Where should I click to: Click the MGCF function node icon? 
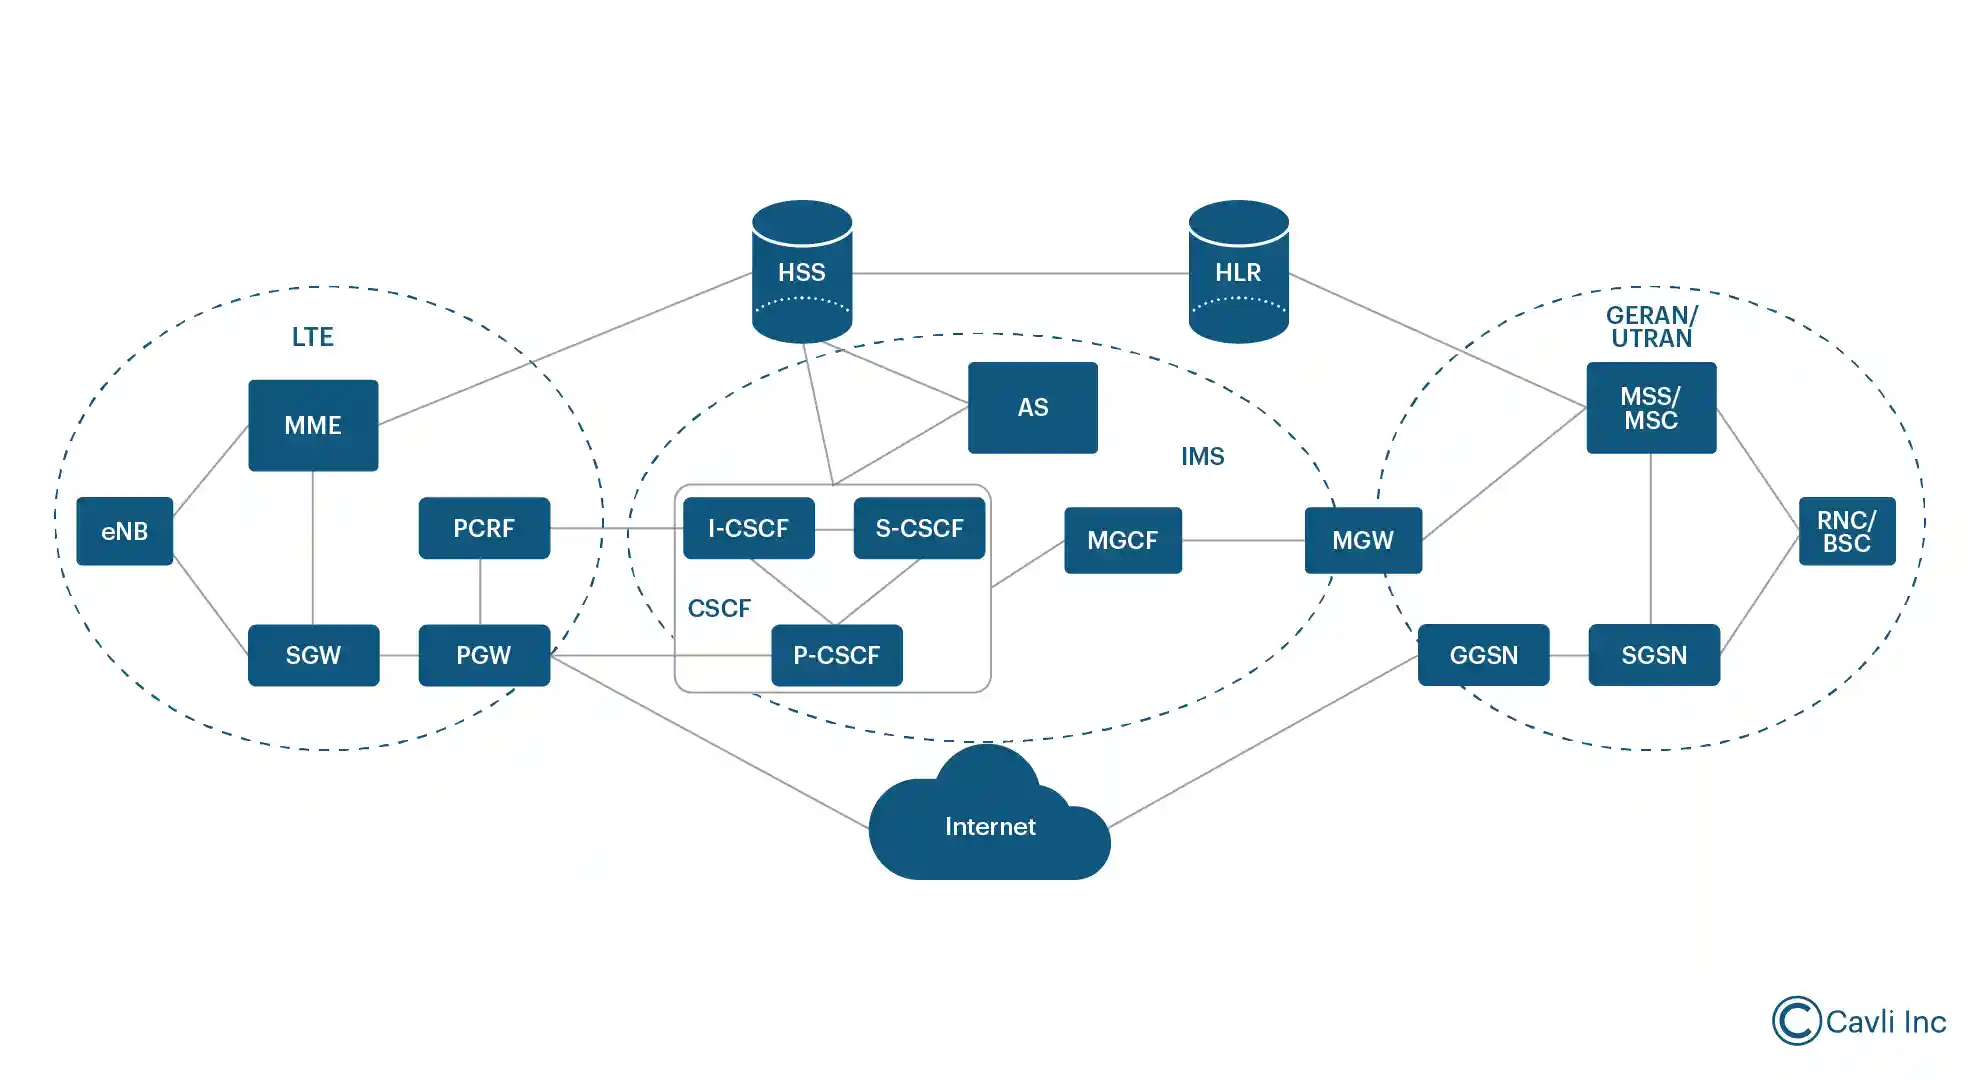pyautogui.click(x=1122, y=537)
